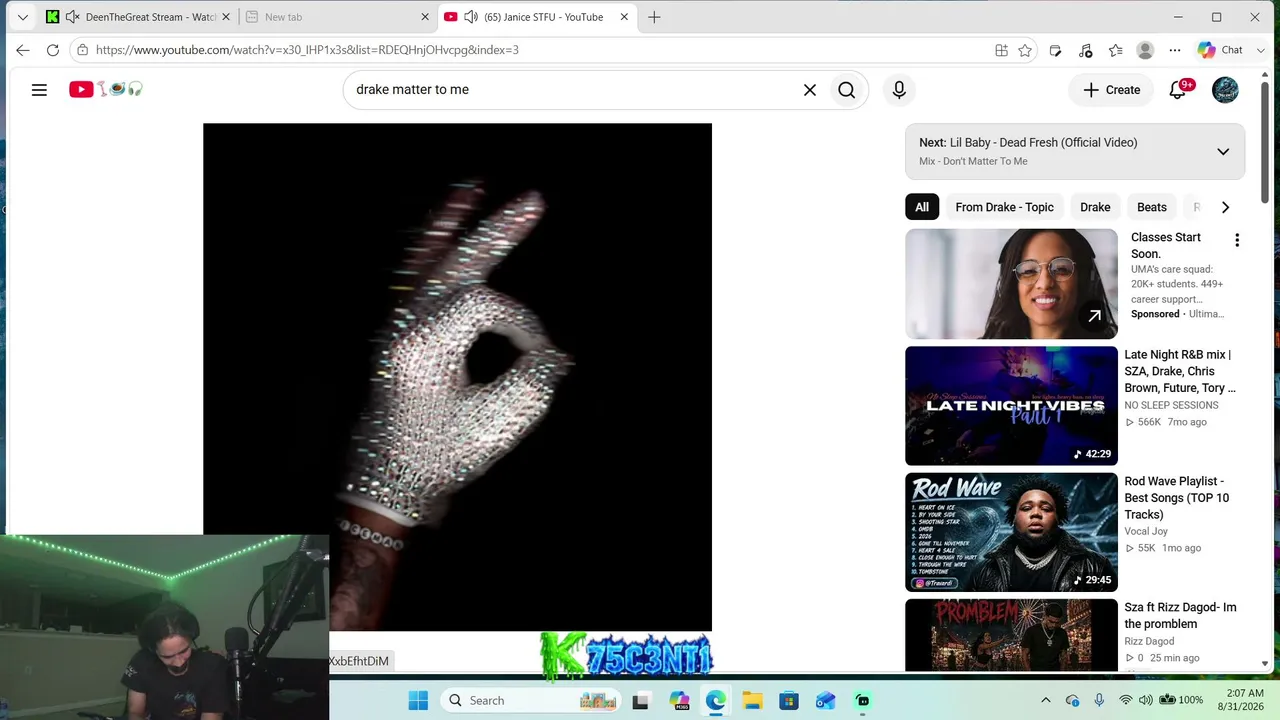This screenshot has width=1280, height=720.
Task: Open volume control in system tray
Action: pyautogui.click(x=1146, y=700)
